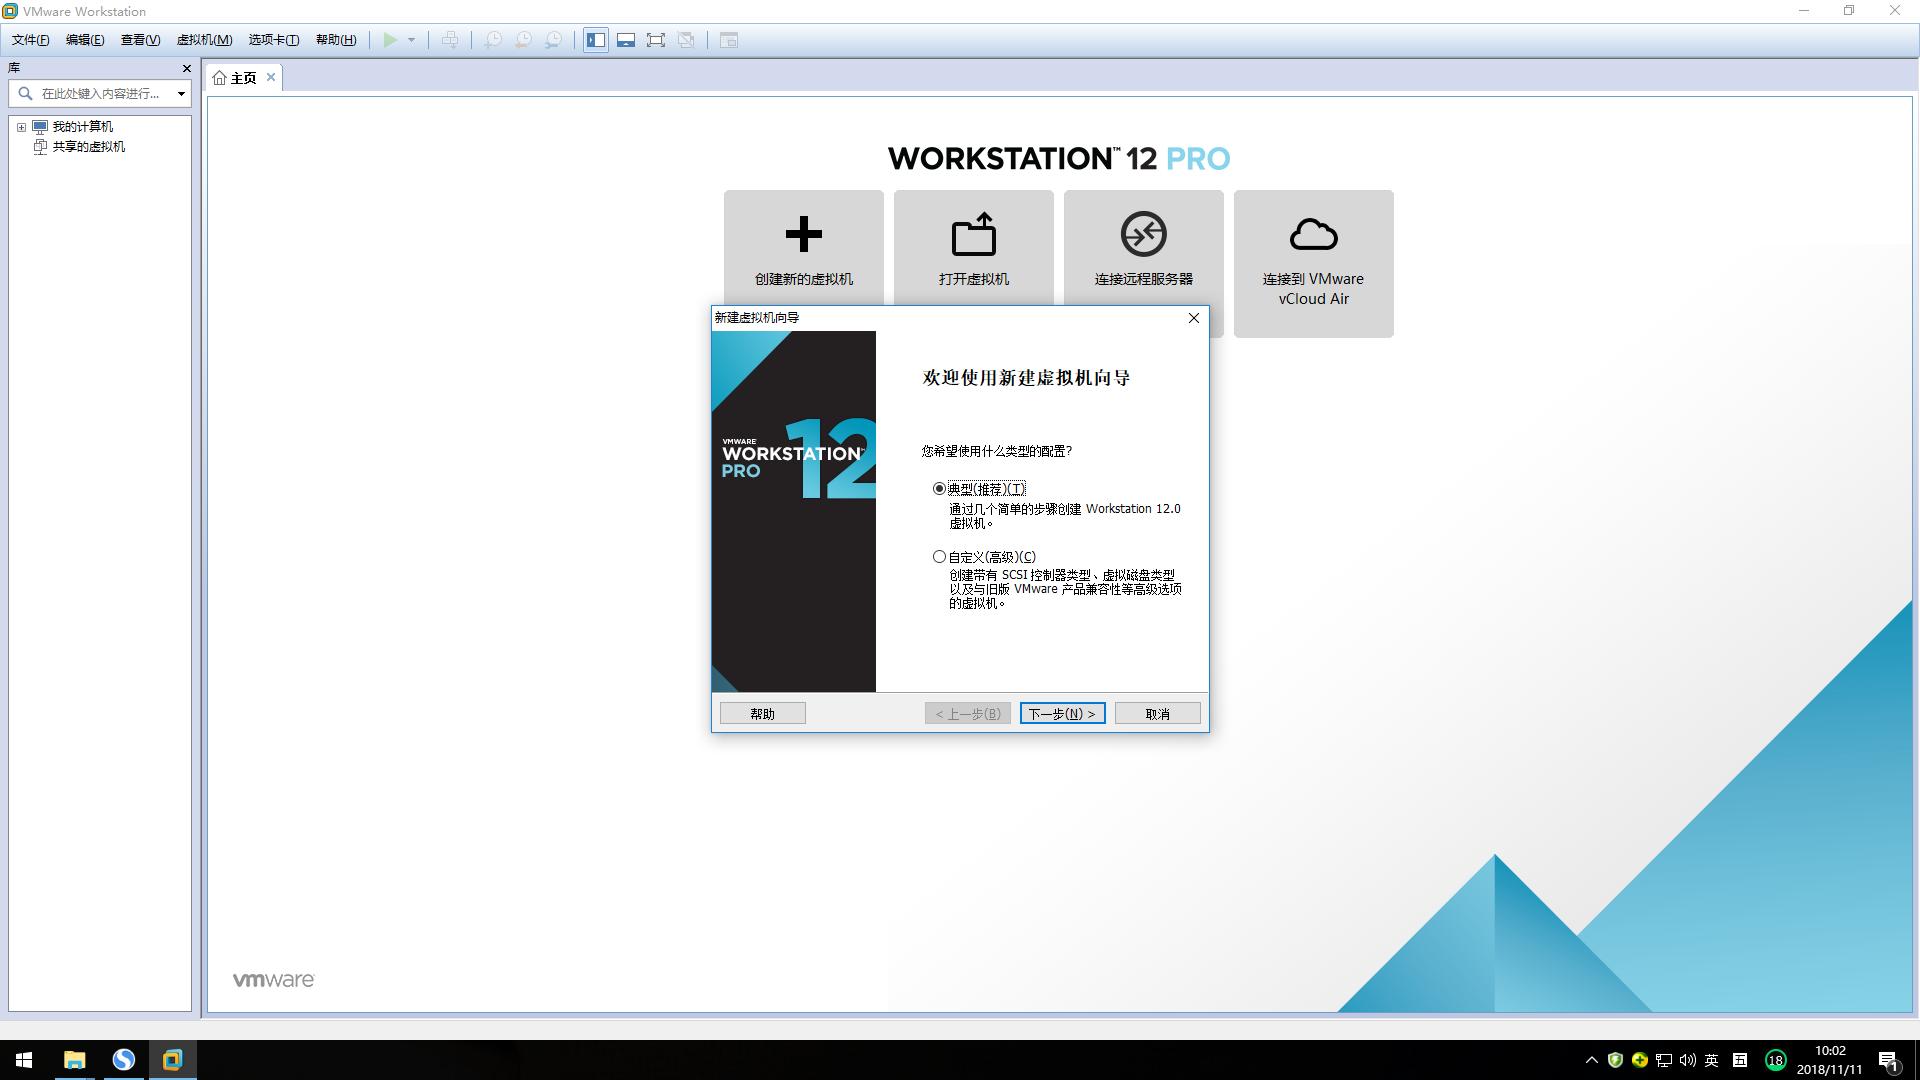The image size is (1920, 1080).
Task: Take a snapshot of the virtual machine
Action: 491,40
